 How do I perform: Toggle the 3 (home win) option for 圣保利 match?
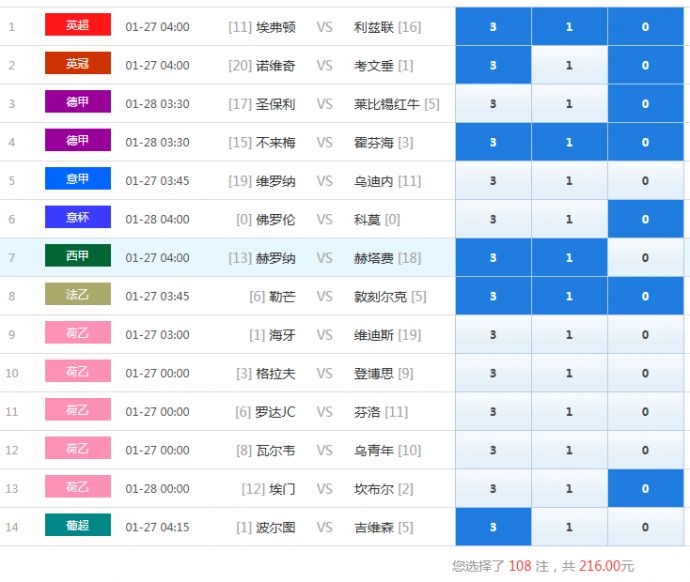tap(493, 104)
